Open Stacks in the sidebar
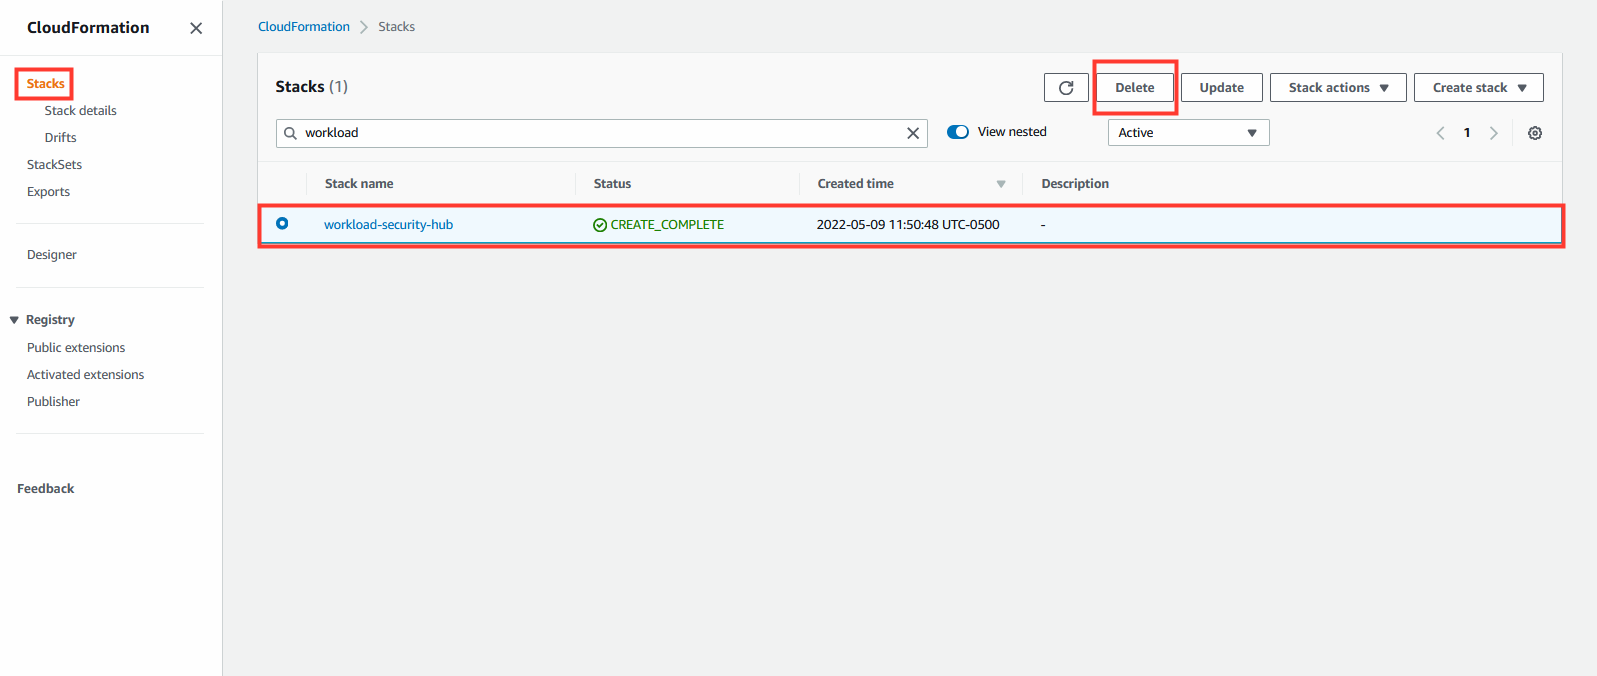Screen dimensions: 1597x676 (x=45, y=84)
